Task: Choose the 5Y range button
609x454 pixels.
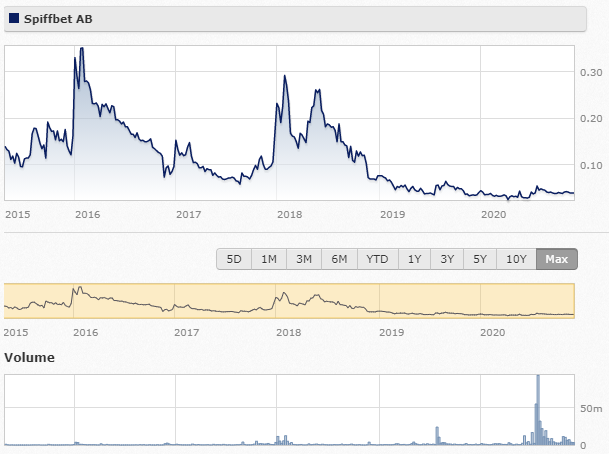Action: tap(480, 259)
